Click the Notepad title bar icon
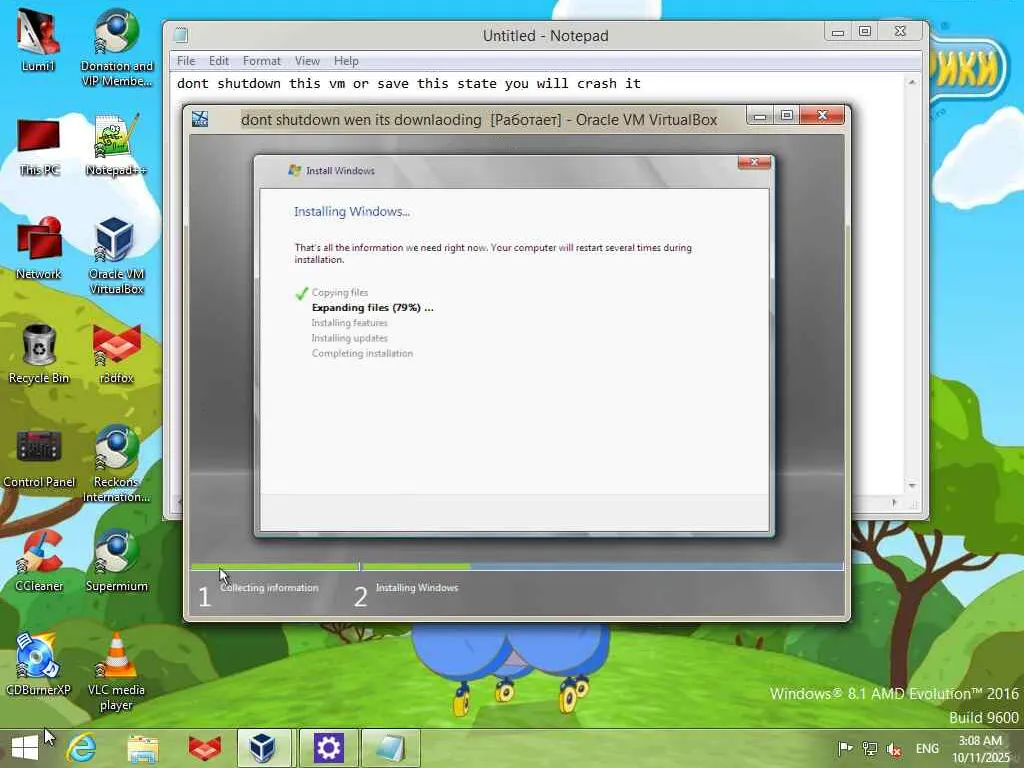Screen dimensions: 1024x768 [182, 35]
